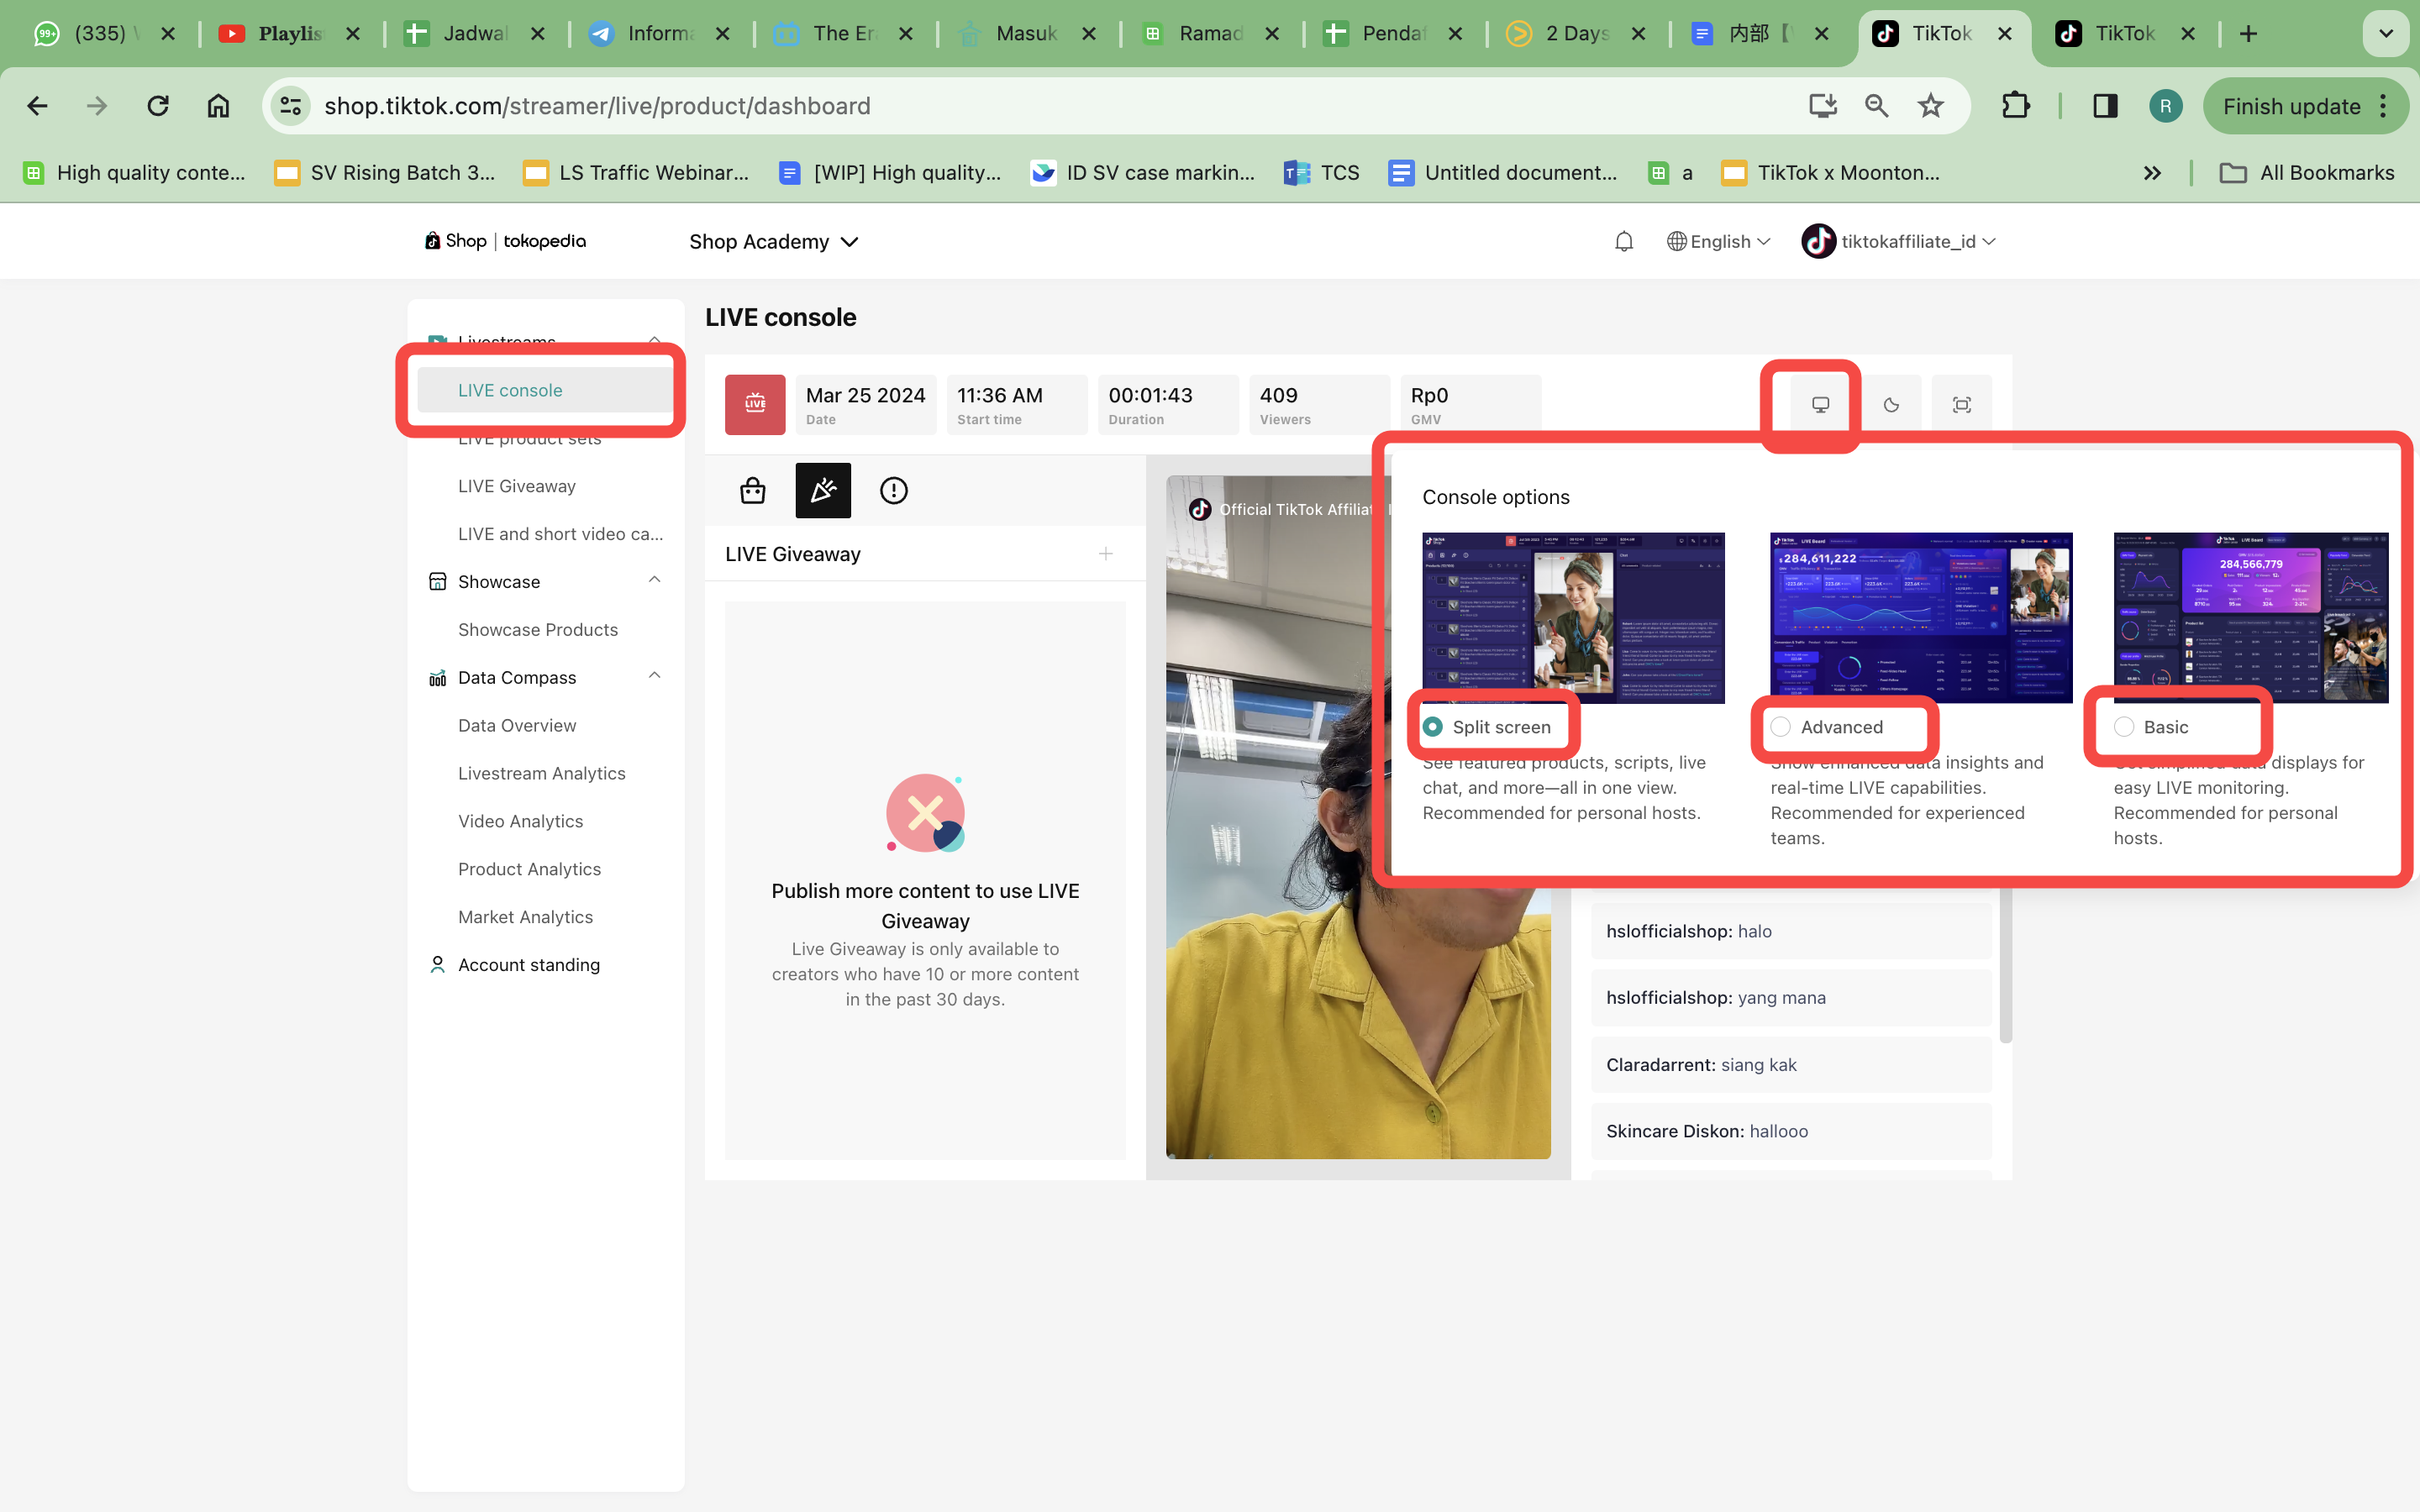Click the Finish update button
Viewport: 2420px width, 1512px height.
point(2291,106)
